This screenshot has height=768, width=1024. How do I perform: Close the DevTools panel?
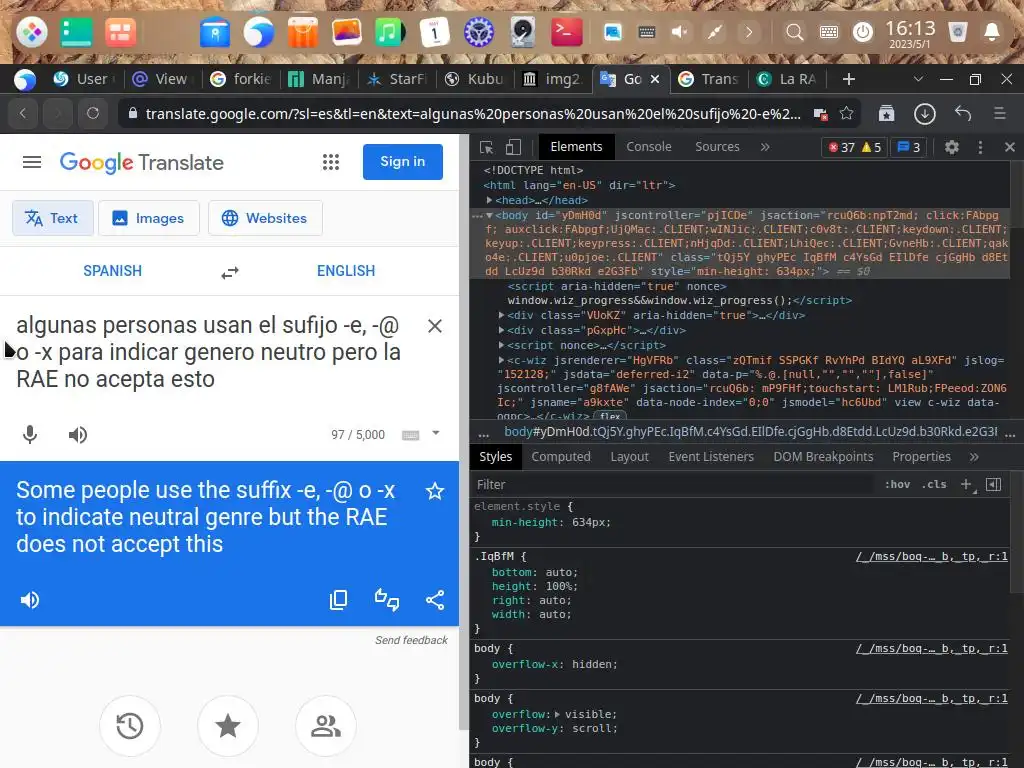point(1010,147)
